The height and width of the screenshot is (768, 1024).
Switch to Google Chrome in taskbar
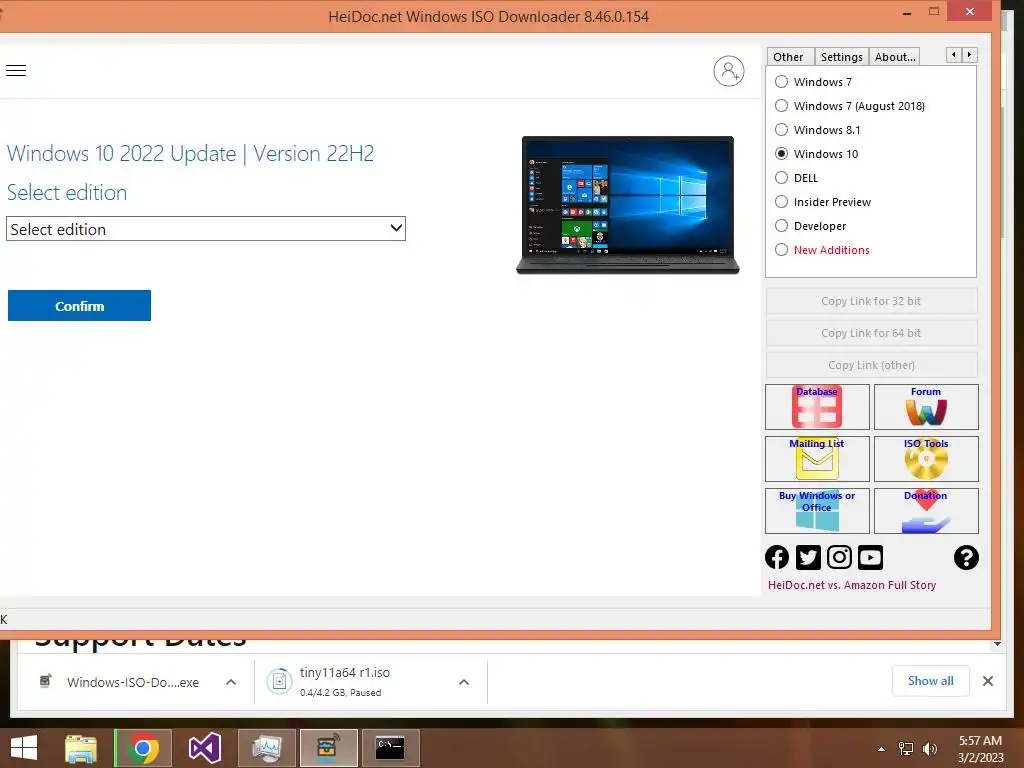pos(142,748)
